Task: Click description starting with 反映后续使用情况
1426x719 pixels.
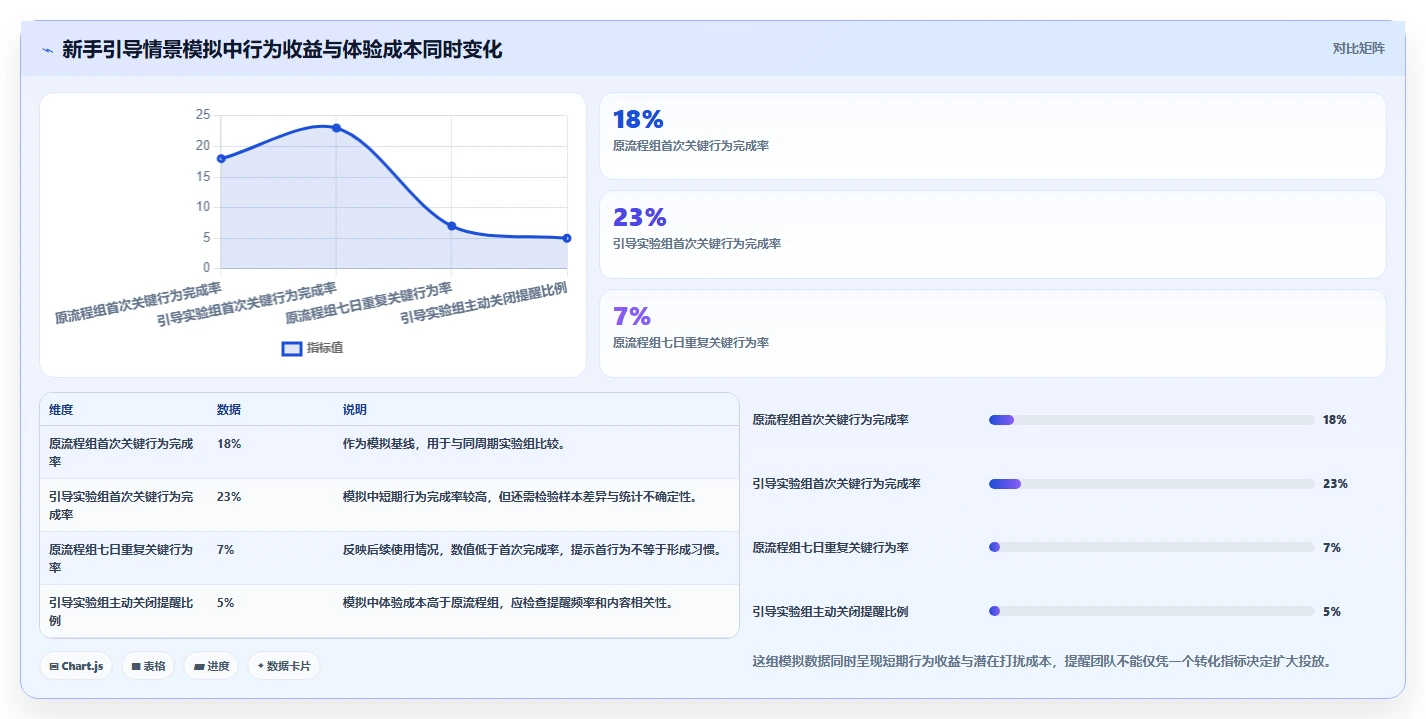Action: point(532,549)
